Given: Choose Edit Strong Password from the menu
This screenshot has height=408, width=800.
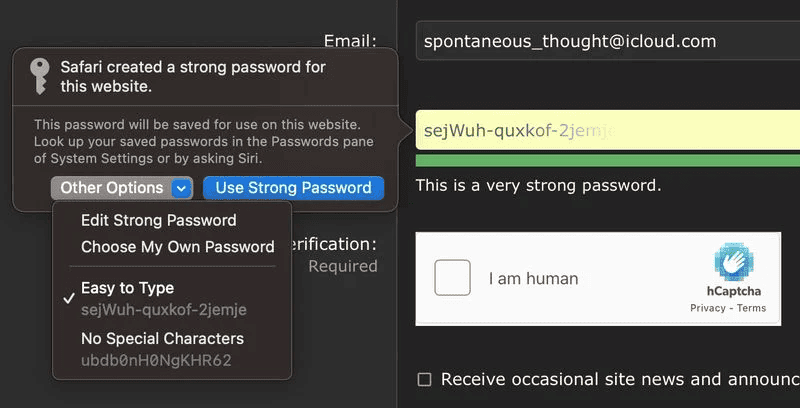Looking at the screenshot, I should coord(158,220).
